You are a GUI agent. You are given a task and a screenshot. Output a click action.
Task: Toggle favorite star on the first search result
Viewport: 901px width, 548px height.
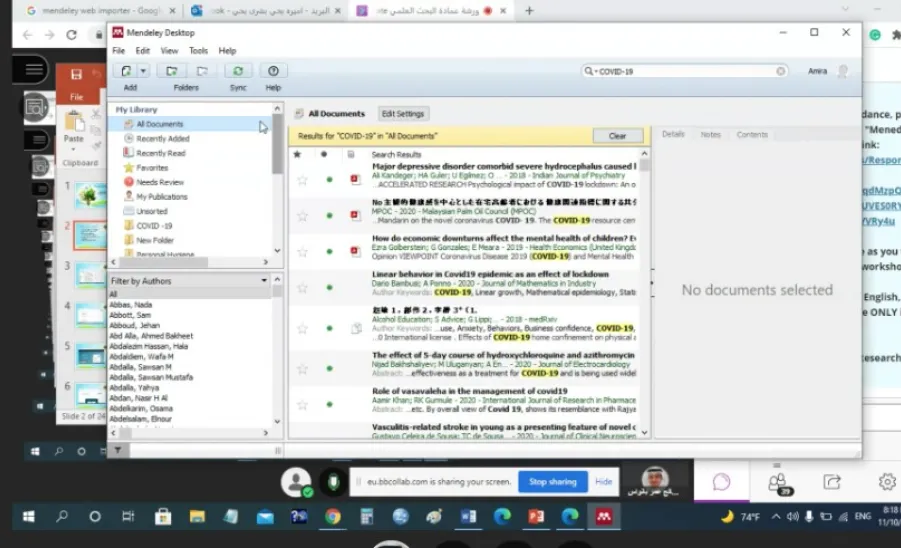[x=302, y=180]
